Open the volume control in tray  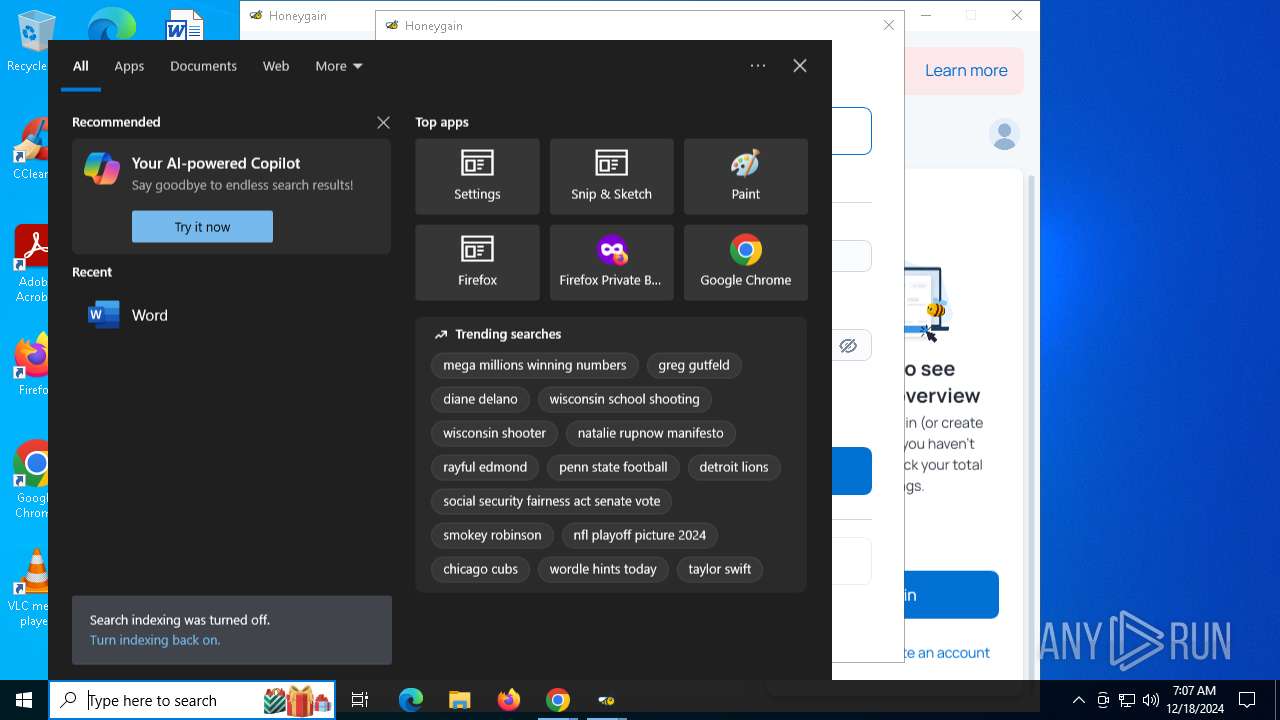1151,700
